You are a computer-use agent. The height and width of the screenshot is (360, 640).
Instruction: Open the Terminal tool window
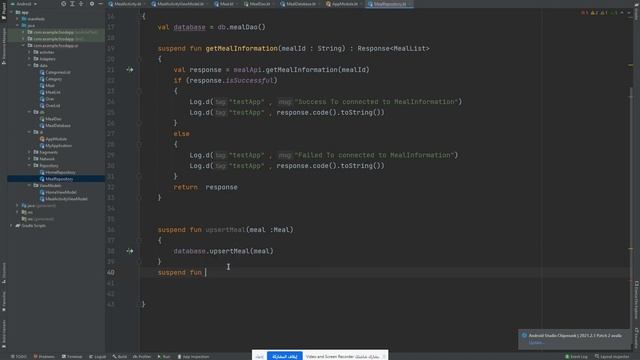[72, 357]
